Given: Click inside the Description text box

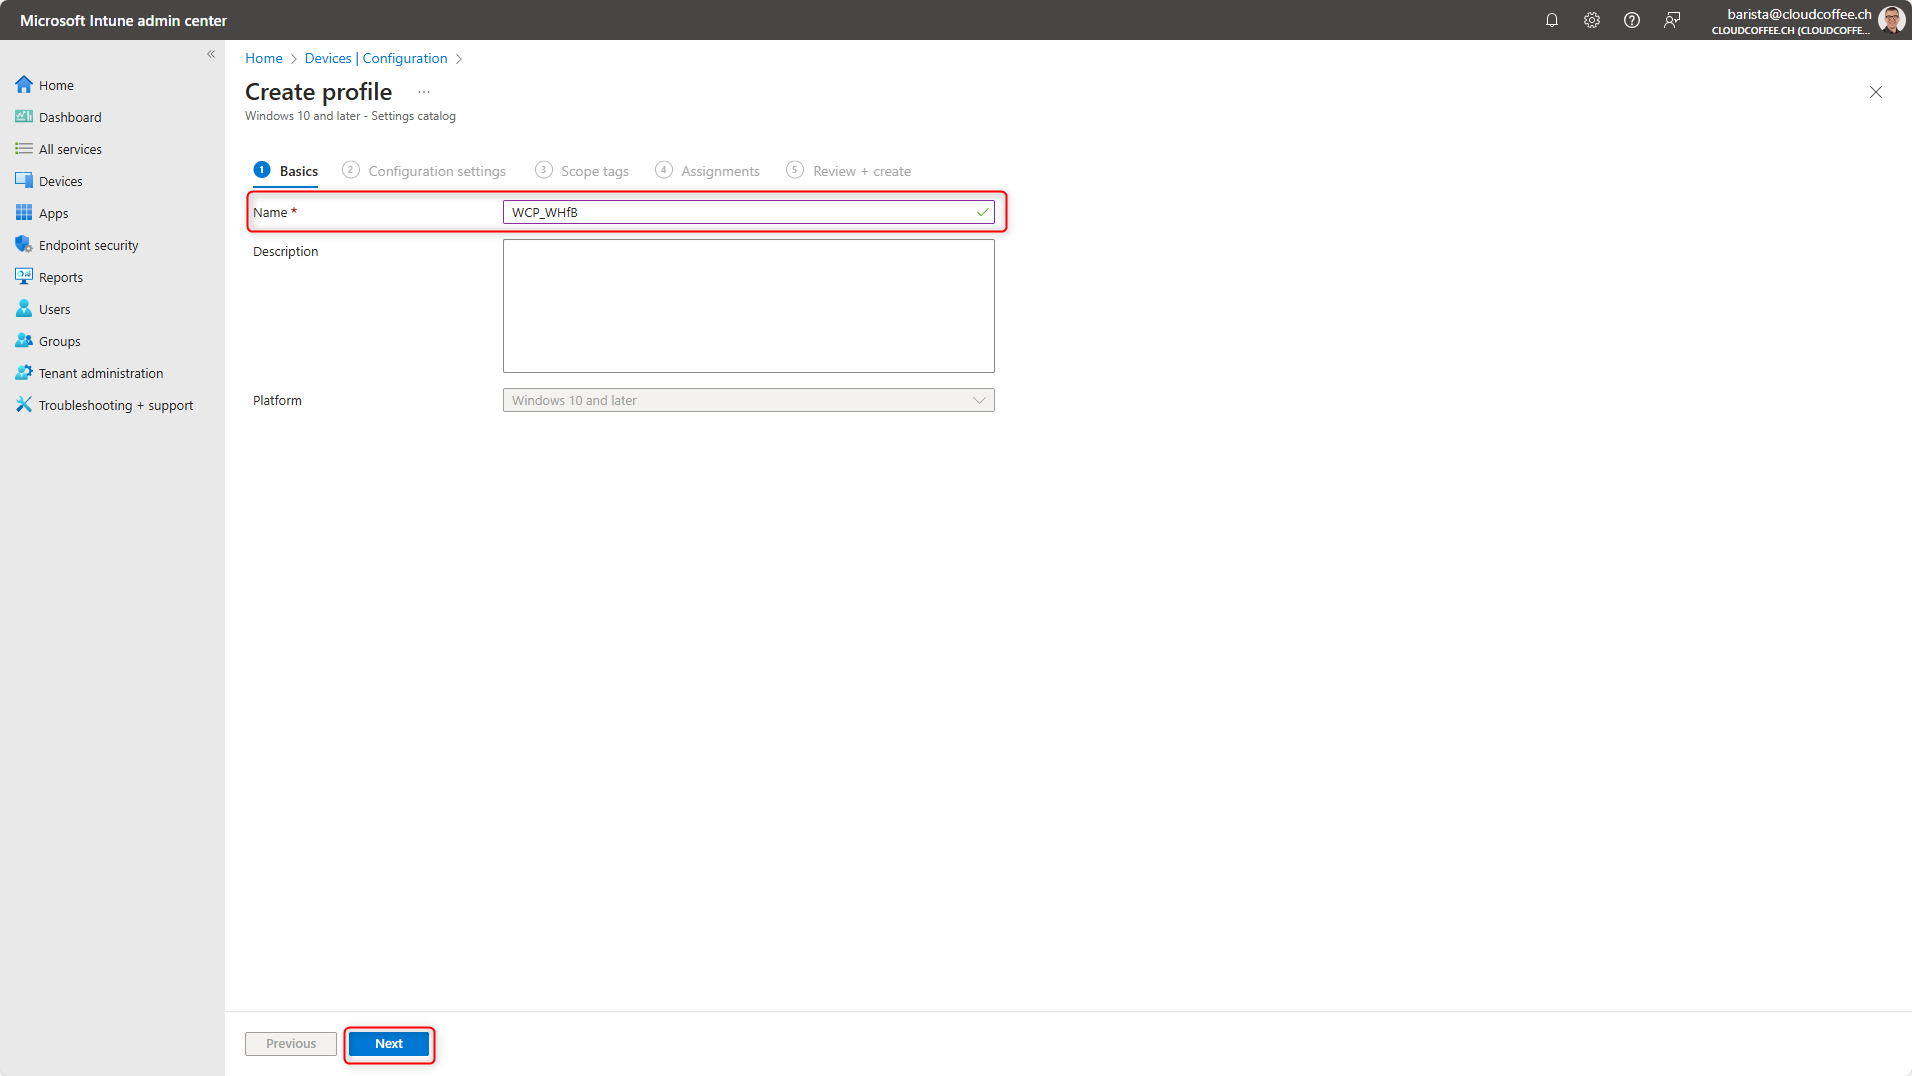Looking at the screenshot, I should point(748,305).
